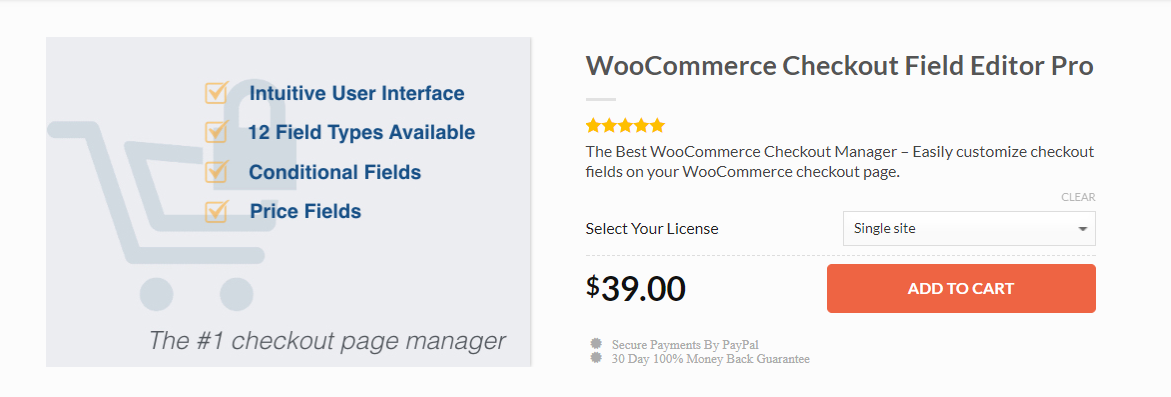Viewport: 1171px width, 397px height.
Task: Click the first yellow rating star
Action: pyautogui.click(x=594, y=125)
